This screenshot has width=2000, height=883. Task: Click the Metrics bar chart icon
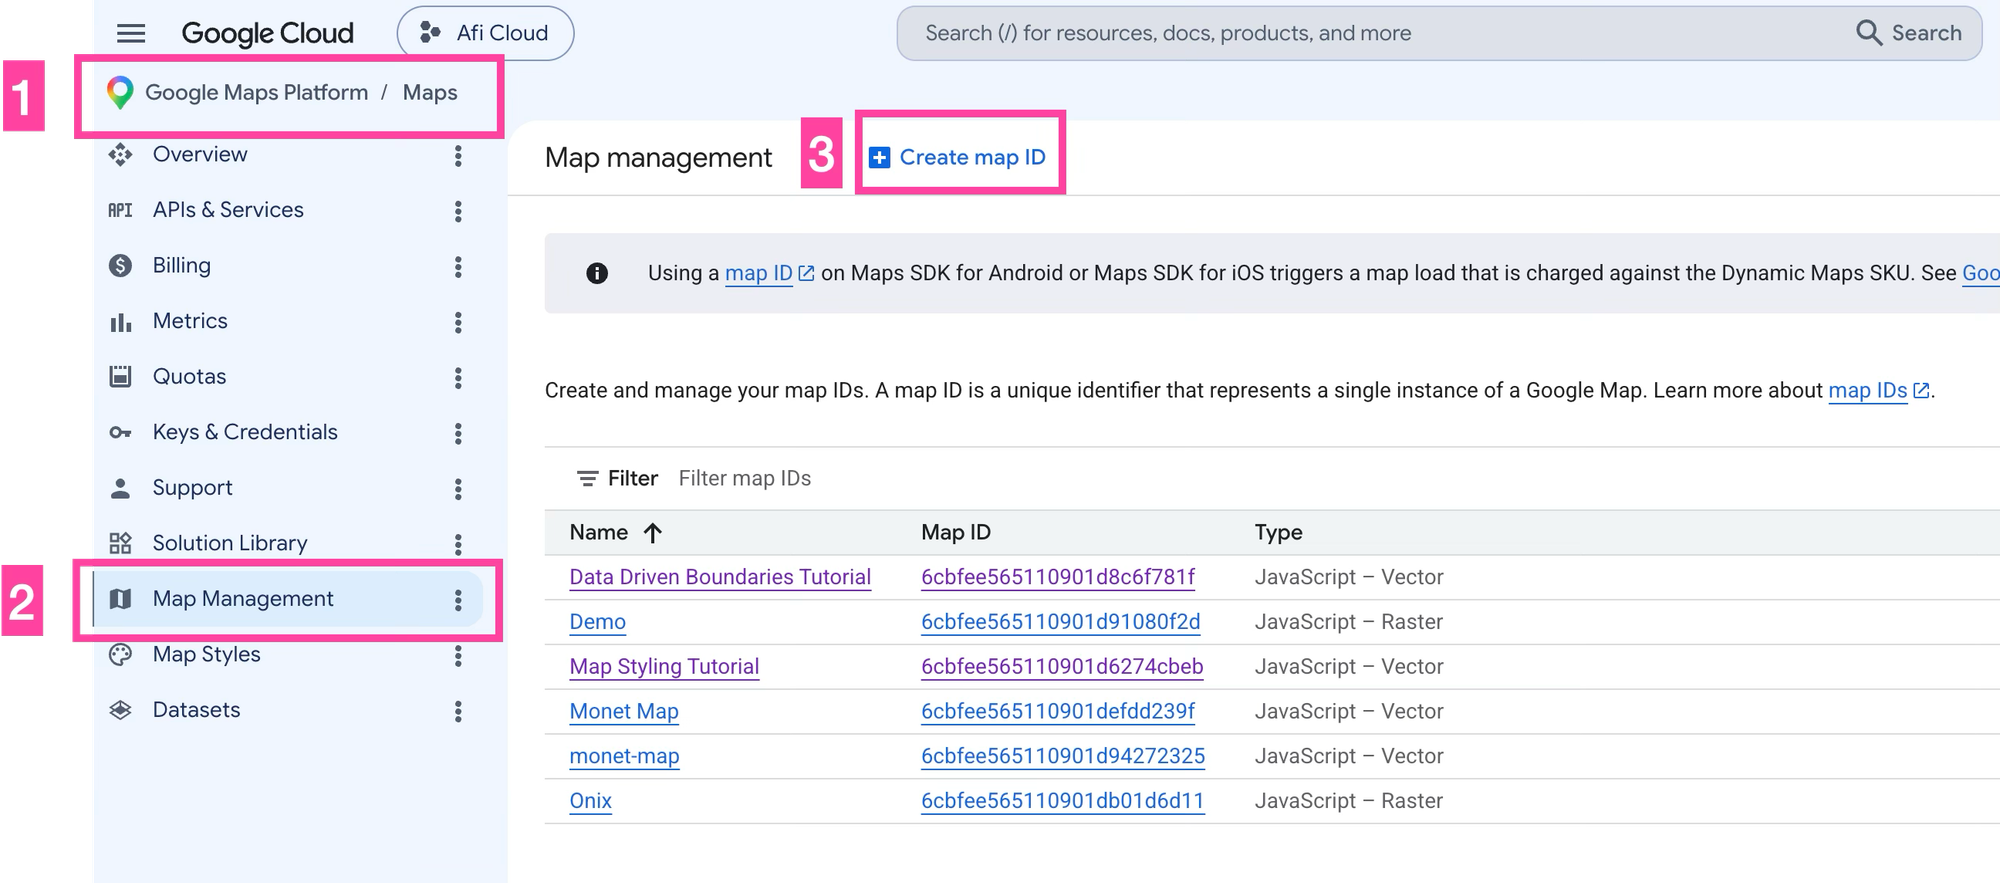tap(120, 322)
